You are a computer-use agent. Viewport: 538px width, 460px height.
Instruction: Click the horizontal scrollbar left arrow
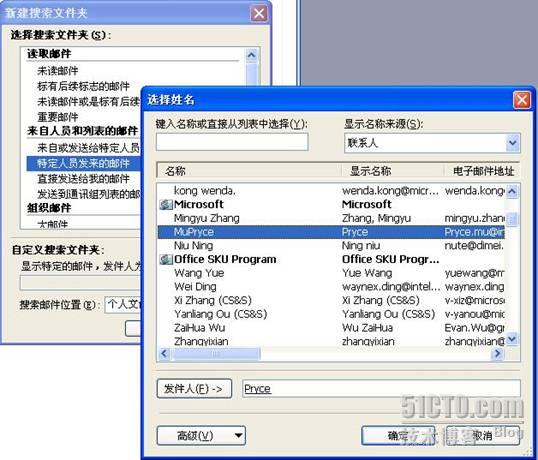click(164, 353)
